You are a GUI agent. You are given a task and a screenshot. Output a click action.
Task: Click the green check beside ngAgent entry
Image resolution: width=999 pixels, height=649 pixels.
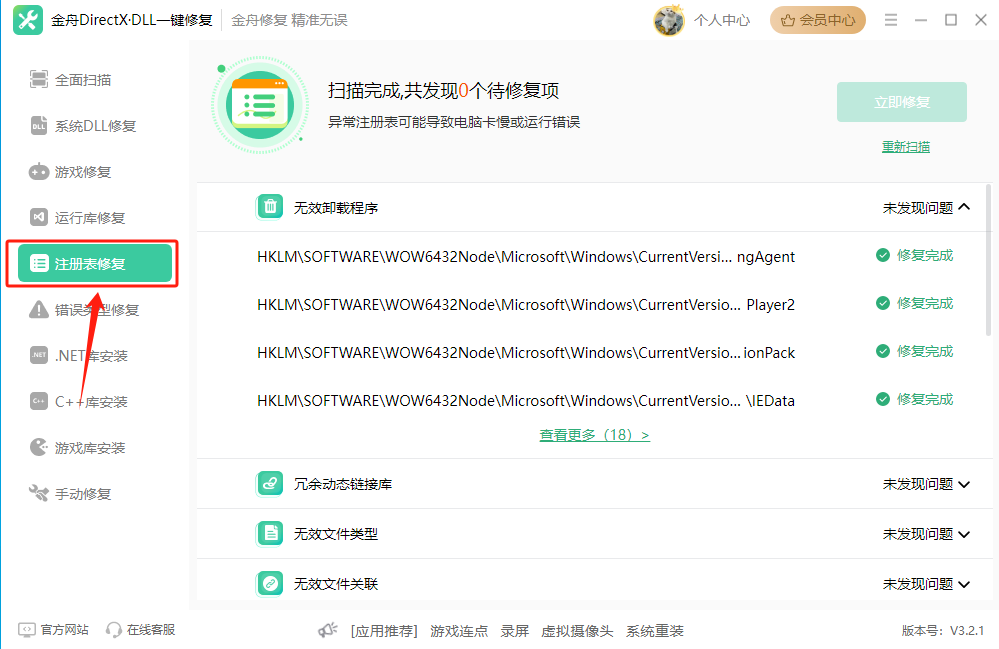[882, 255]
